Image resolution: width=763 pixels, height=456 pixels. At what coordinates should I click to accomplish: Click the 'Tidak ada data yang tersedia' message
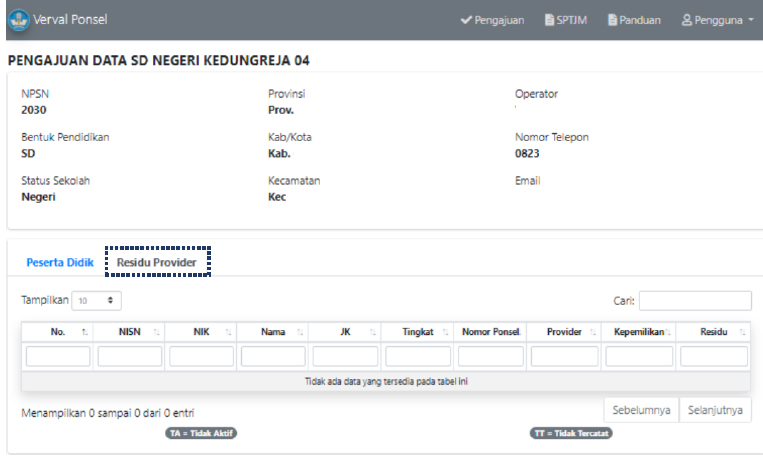pyautogui.click(x=386, y=382)
